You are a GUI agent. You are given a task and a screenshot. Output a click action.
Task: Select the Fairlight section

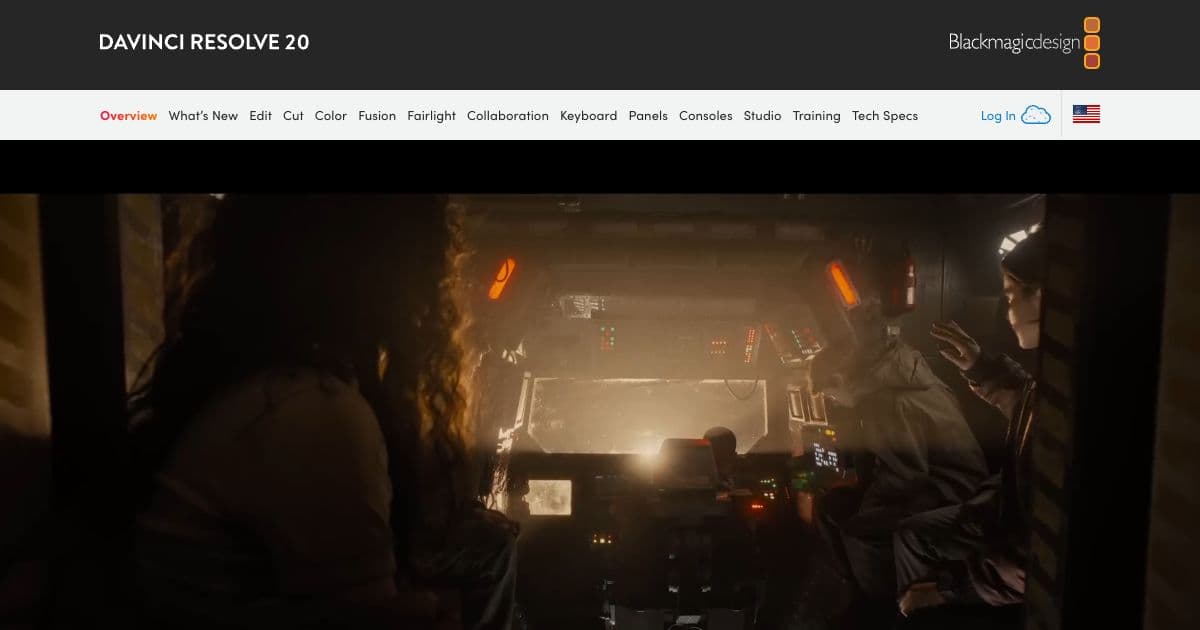(431, 115)
